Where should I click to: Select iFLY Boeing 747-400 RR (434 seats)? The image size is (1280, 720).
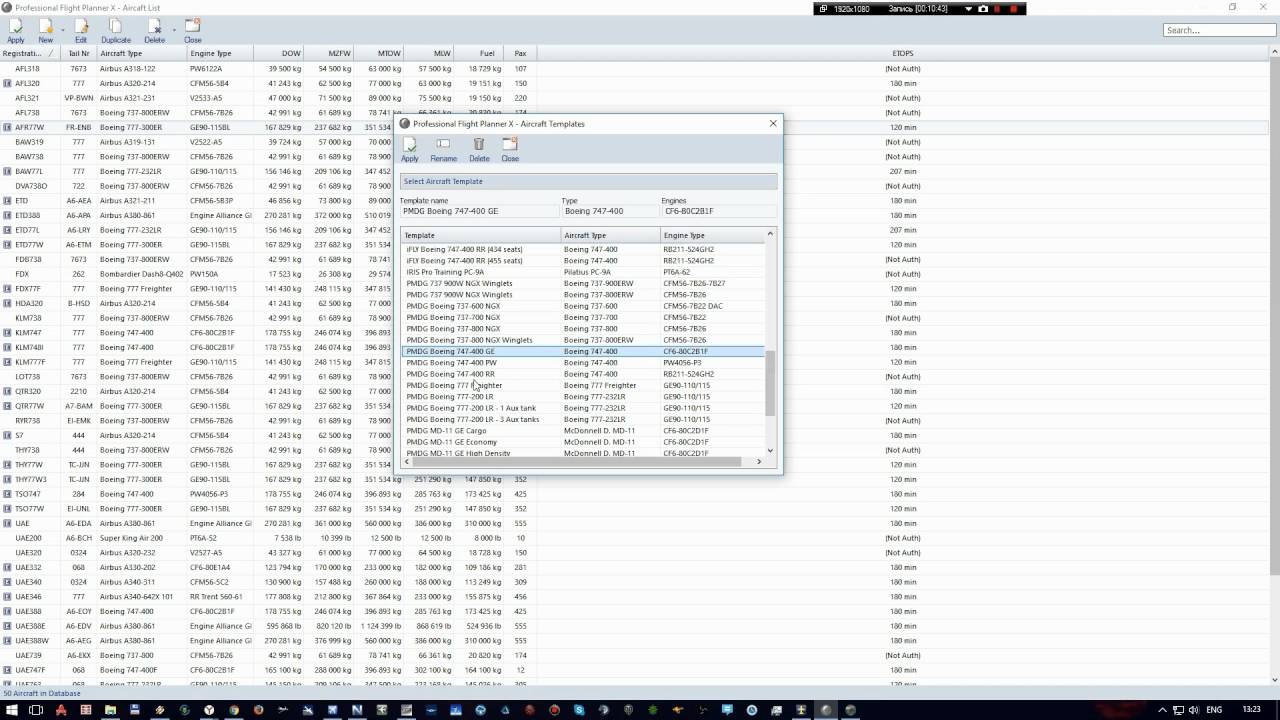point(583,249)
